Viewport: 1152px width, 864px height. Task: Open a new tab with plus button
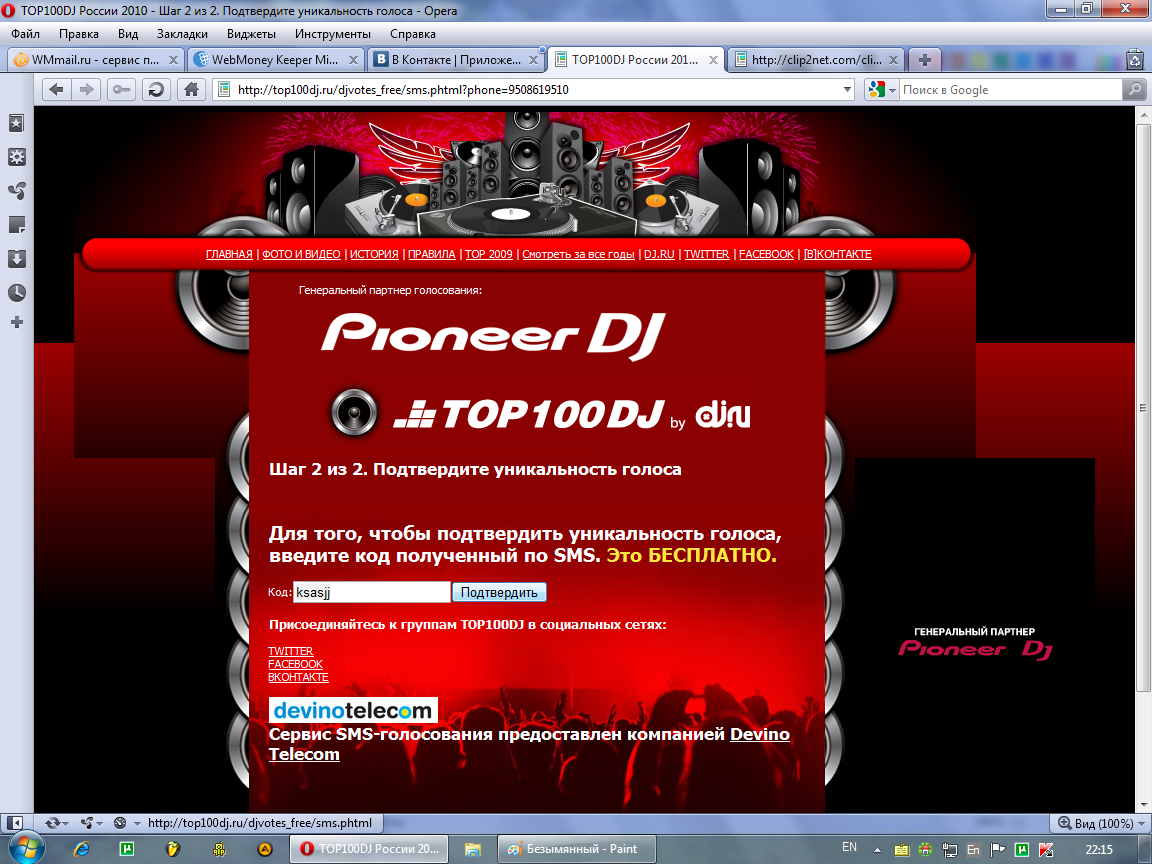924,60
